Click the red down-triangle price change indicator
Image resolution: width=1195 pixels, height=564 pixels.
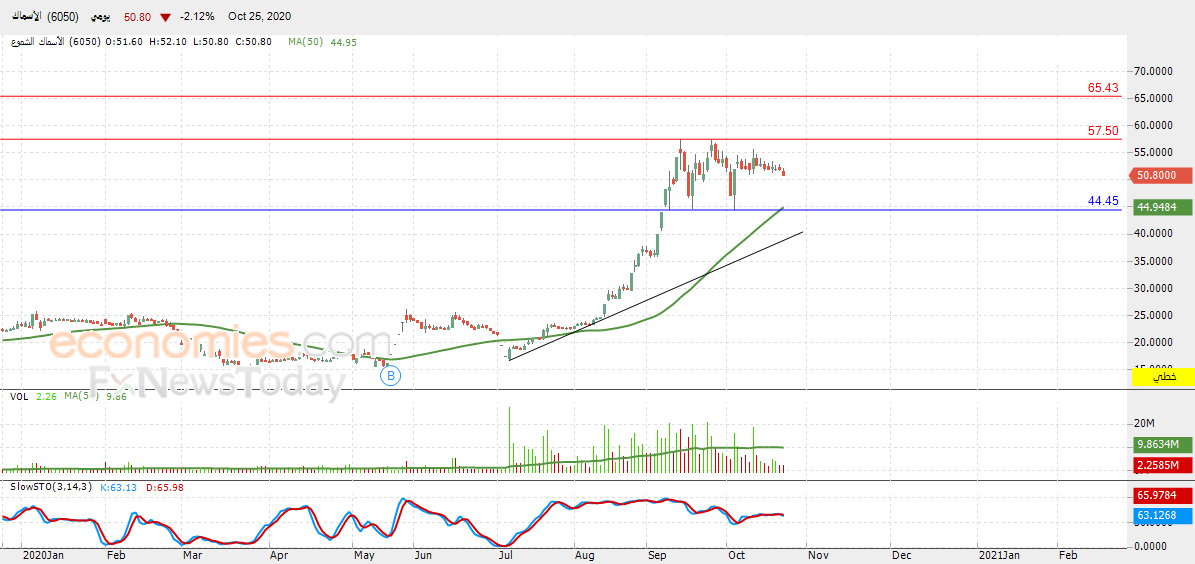[165, 17]
